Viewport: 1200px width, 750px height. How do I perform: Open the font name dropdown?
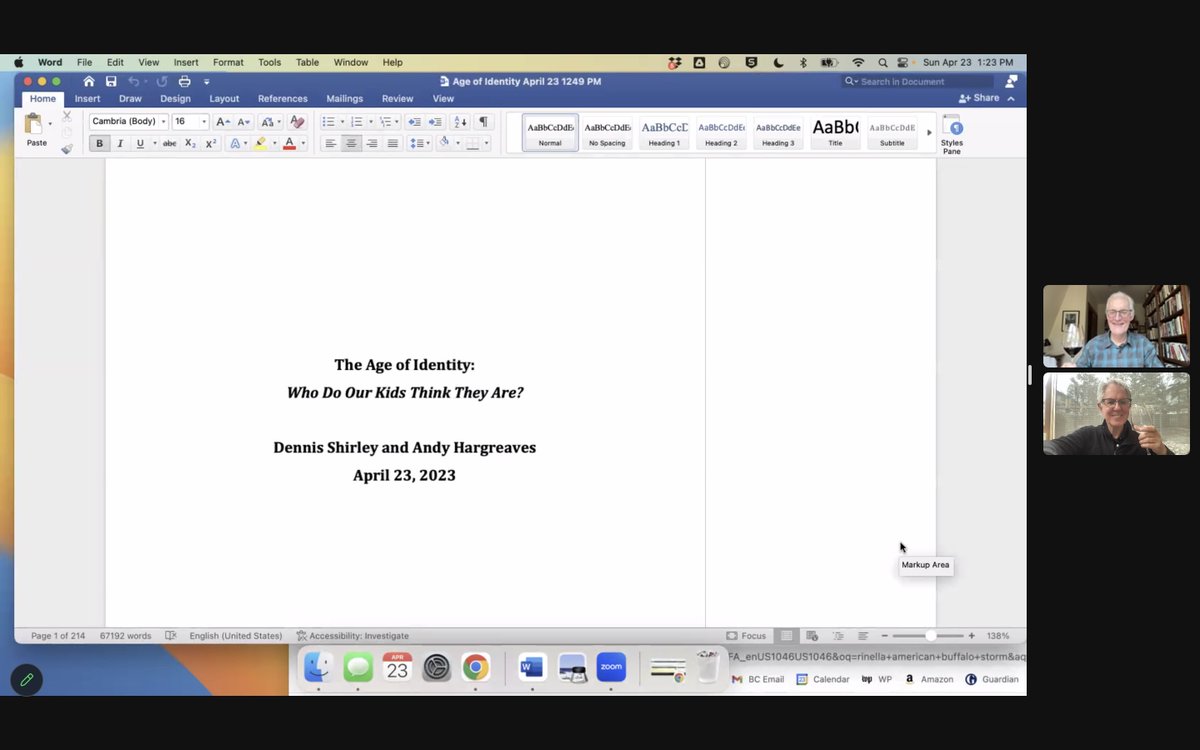pyautogui.click(x=164, y=121)
